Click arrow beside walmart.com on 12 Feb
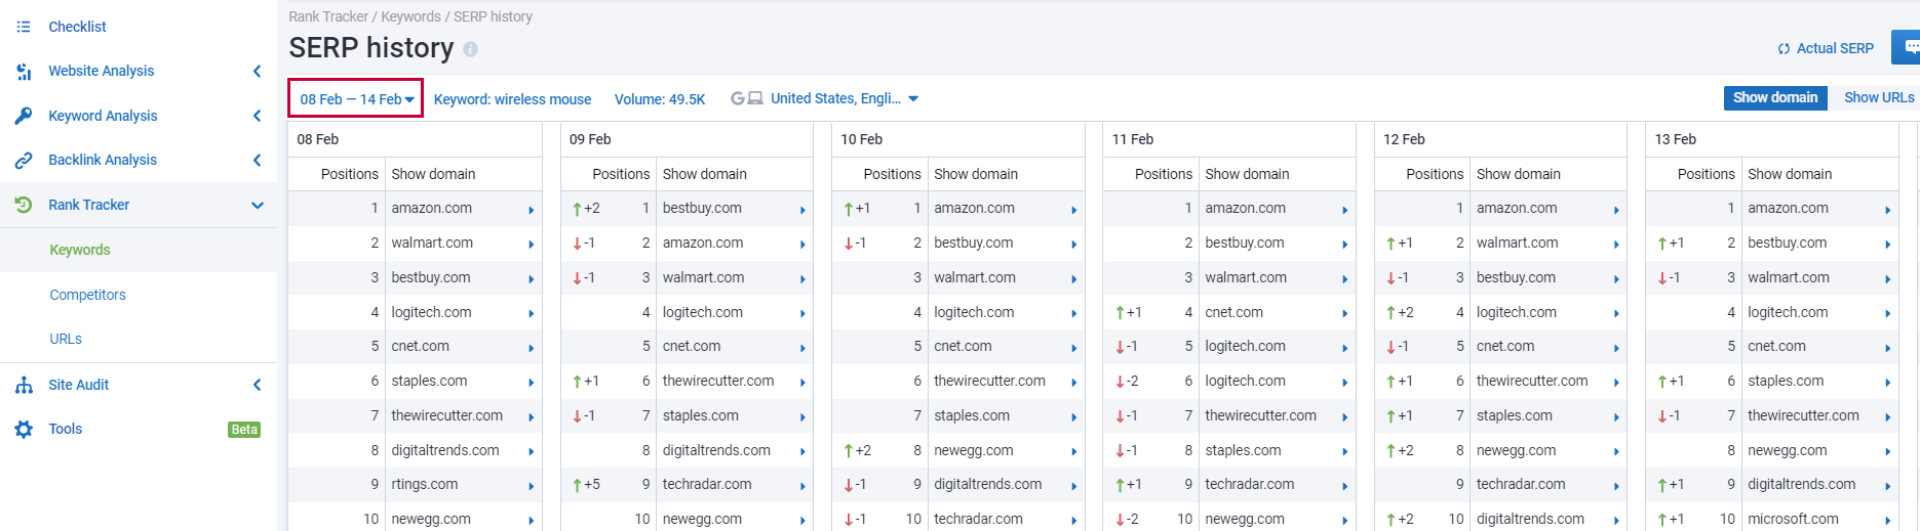The image size is (1920, 531). pyautogui.click(x=1616, y=245)
